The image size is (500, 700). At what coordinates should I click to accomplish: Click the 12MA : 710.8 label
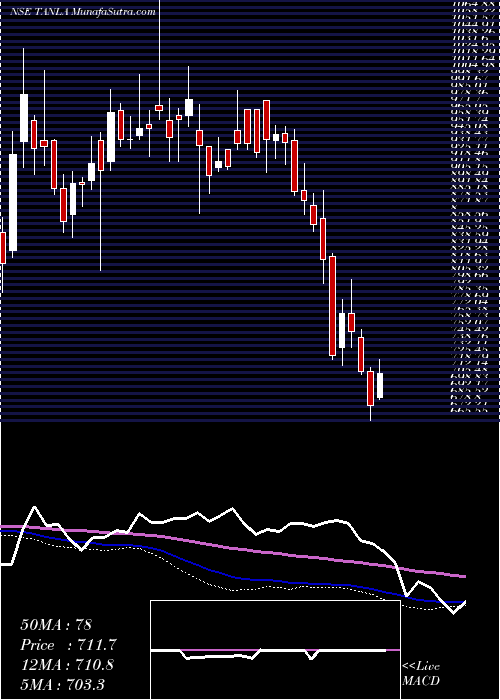(67, 665)
